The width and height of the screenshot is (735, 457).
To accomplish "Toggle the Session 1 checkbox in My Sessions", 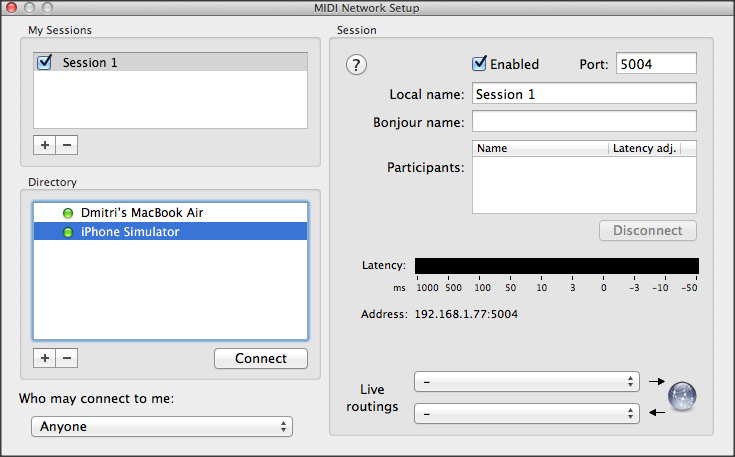I will pyautogui.click(x=44, y=62).
